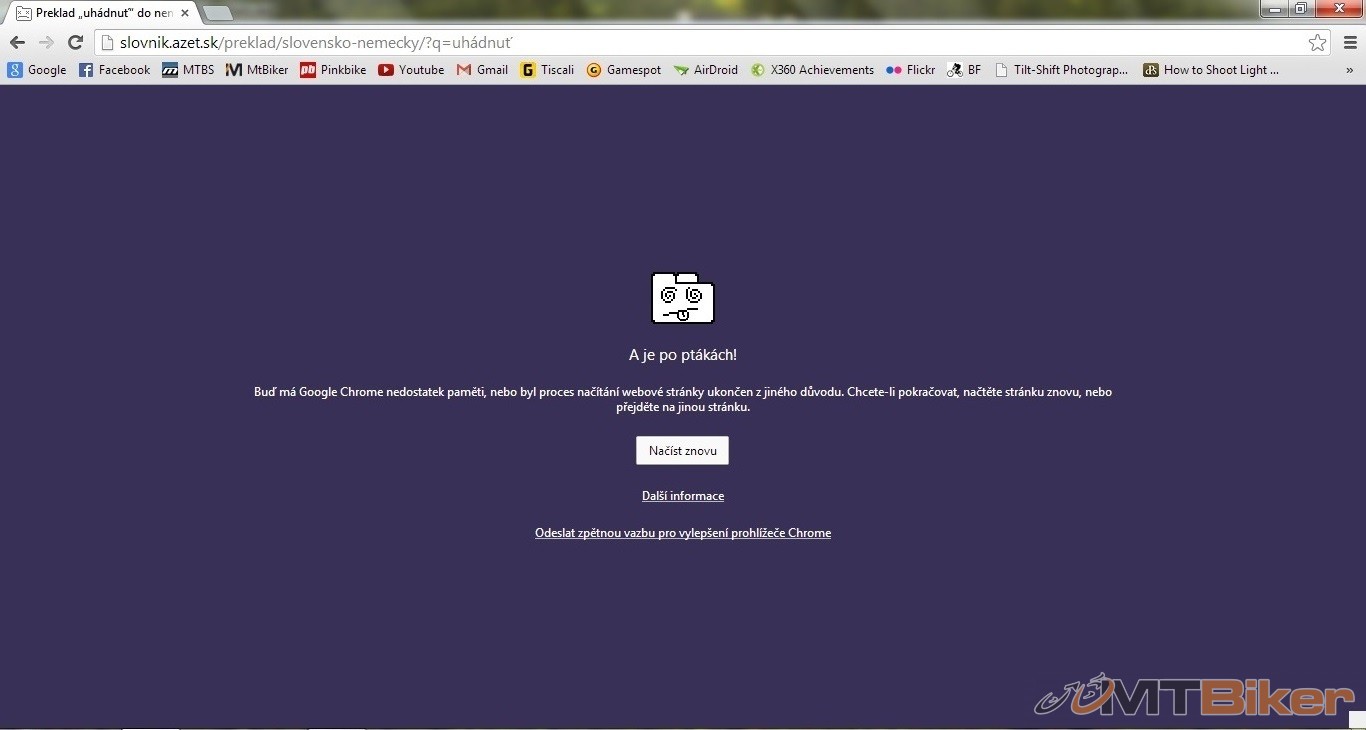
Task: Open the Gmail bookmark
Action: (482, 70)
